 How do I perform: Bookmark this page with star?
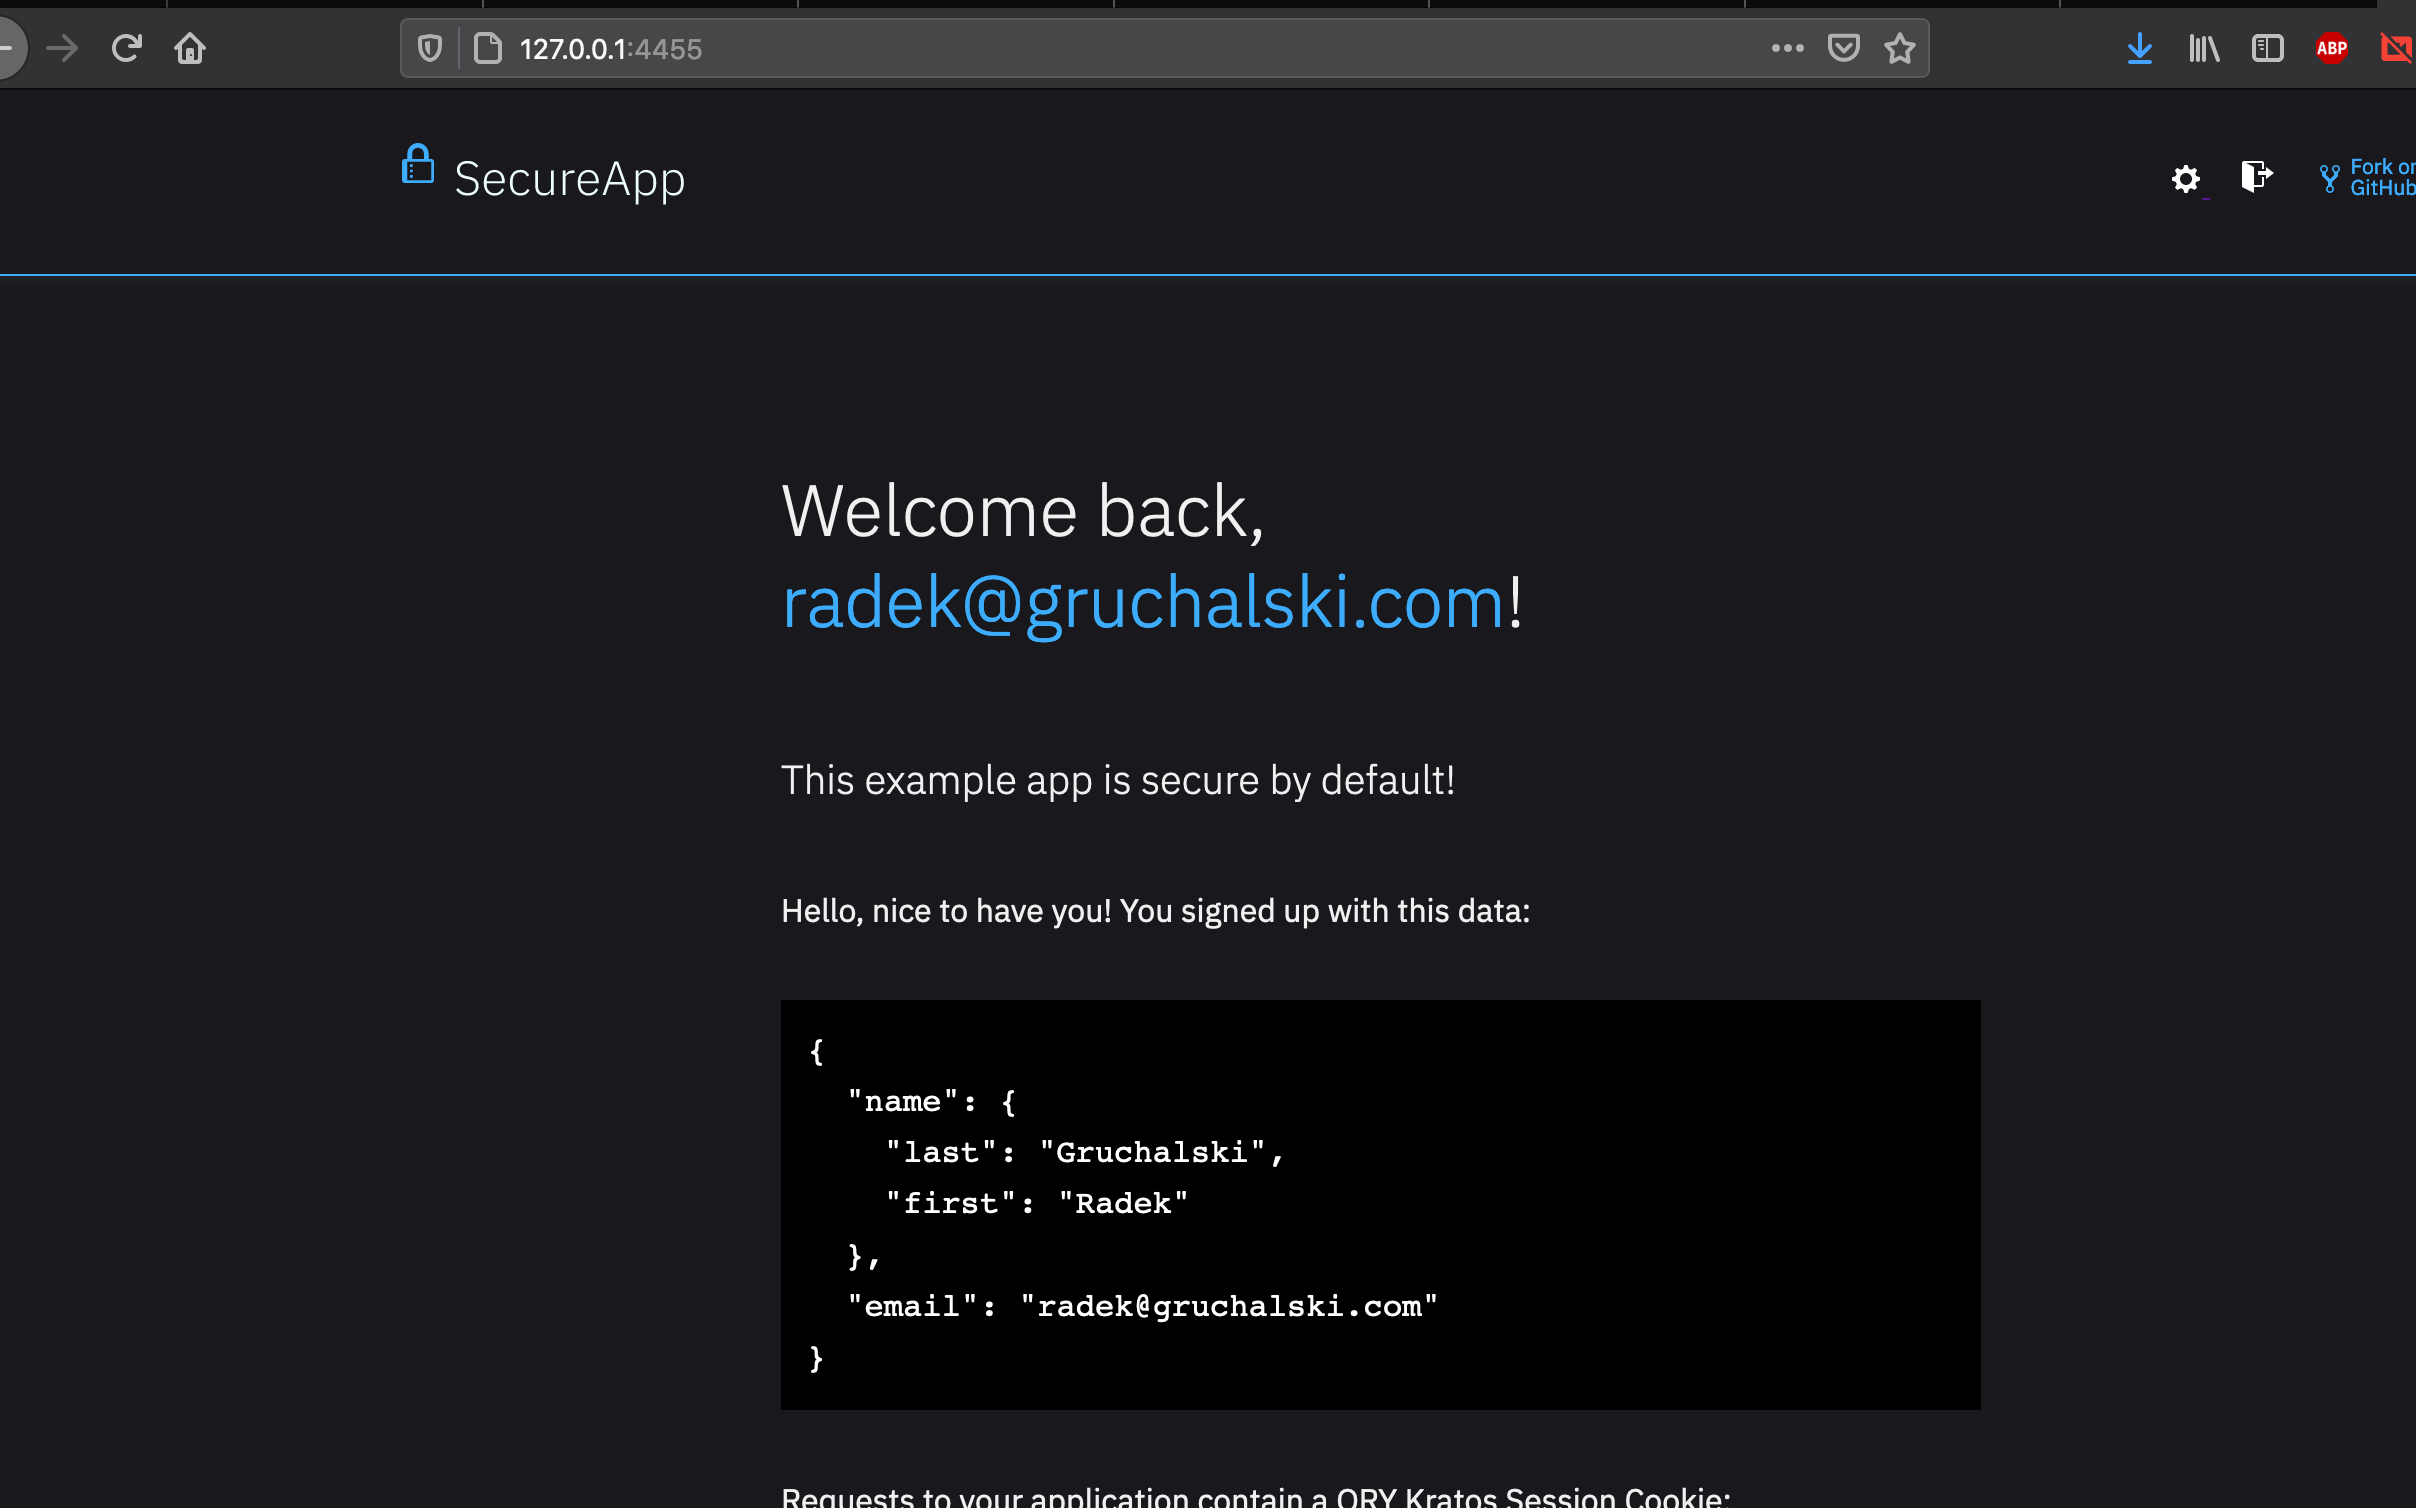coord(1899,48)
